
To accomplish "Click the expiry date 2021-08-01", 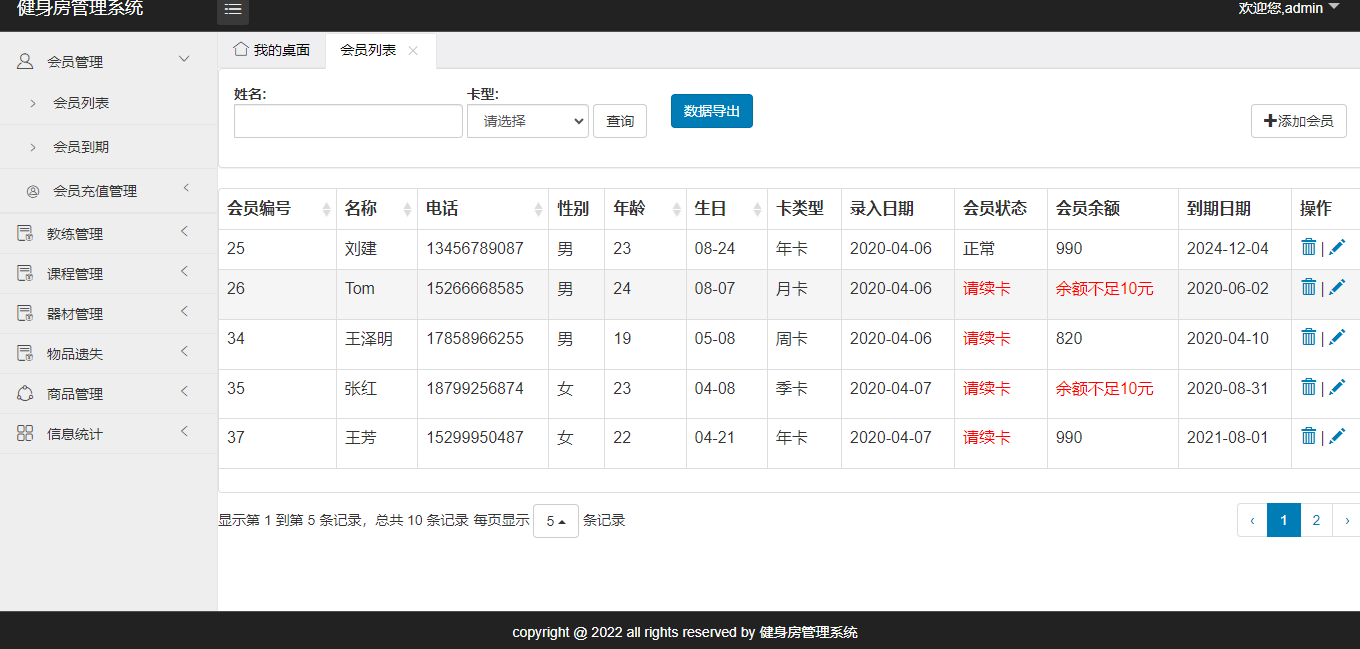I will click(x=1228, y=437).
